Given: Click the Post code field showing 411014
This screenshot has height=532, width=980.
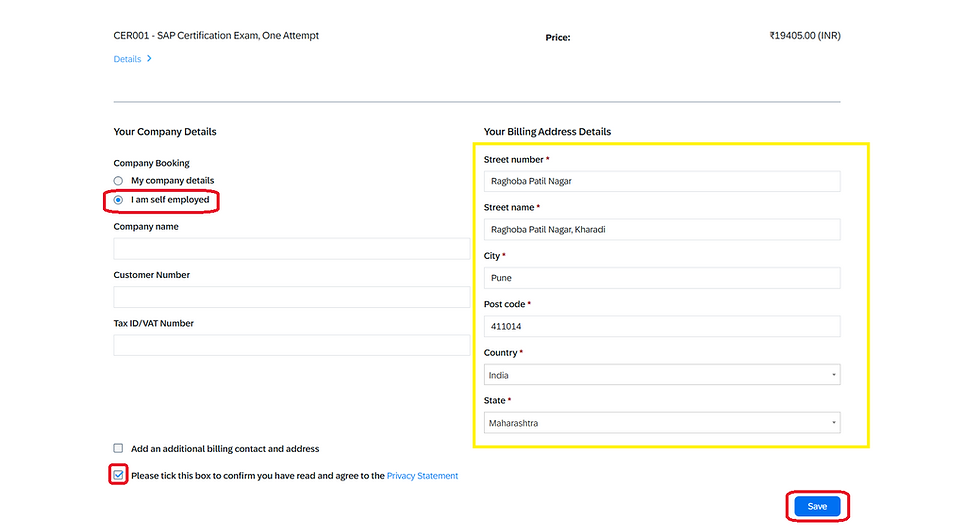Looking at the screenshot, I should 662,326.
